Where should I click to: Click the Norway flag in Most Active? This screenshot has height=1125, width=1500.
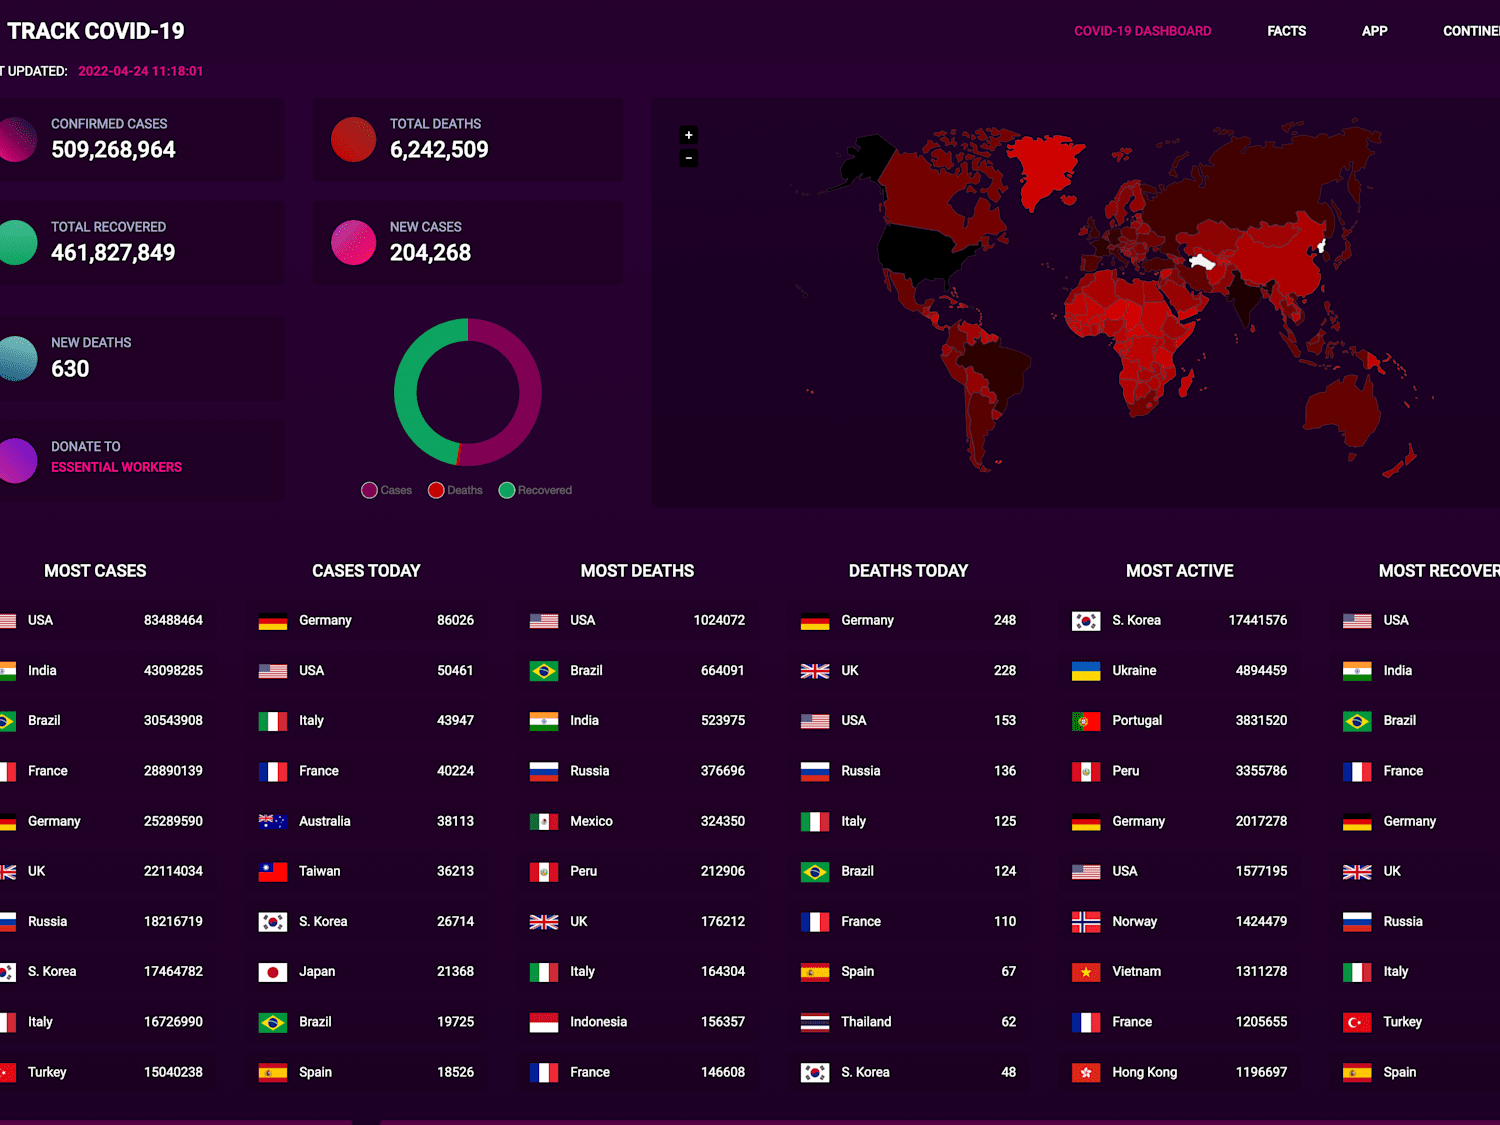click(1086, 922)
